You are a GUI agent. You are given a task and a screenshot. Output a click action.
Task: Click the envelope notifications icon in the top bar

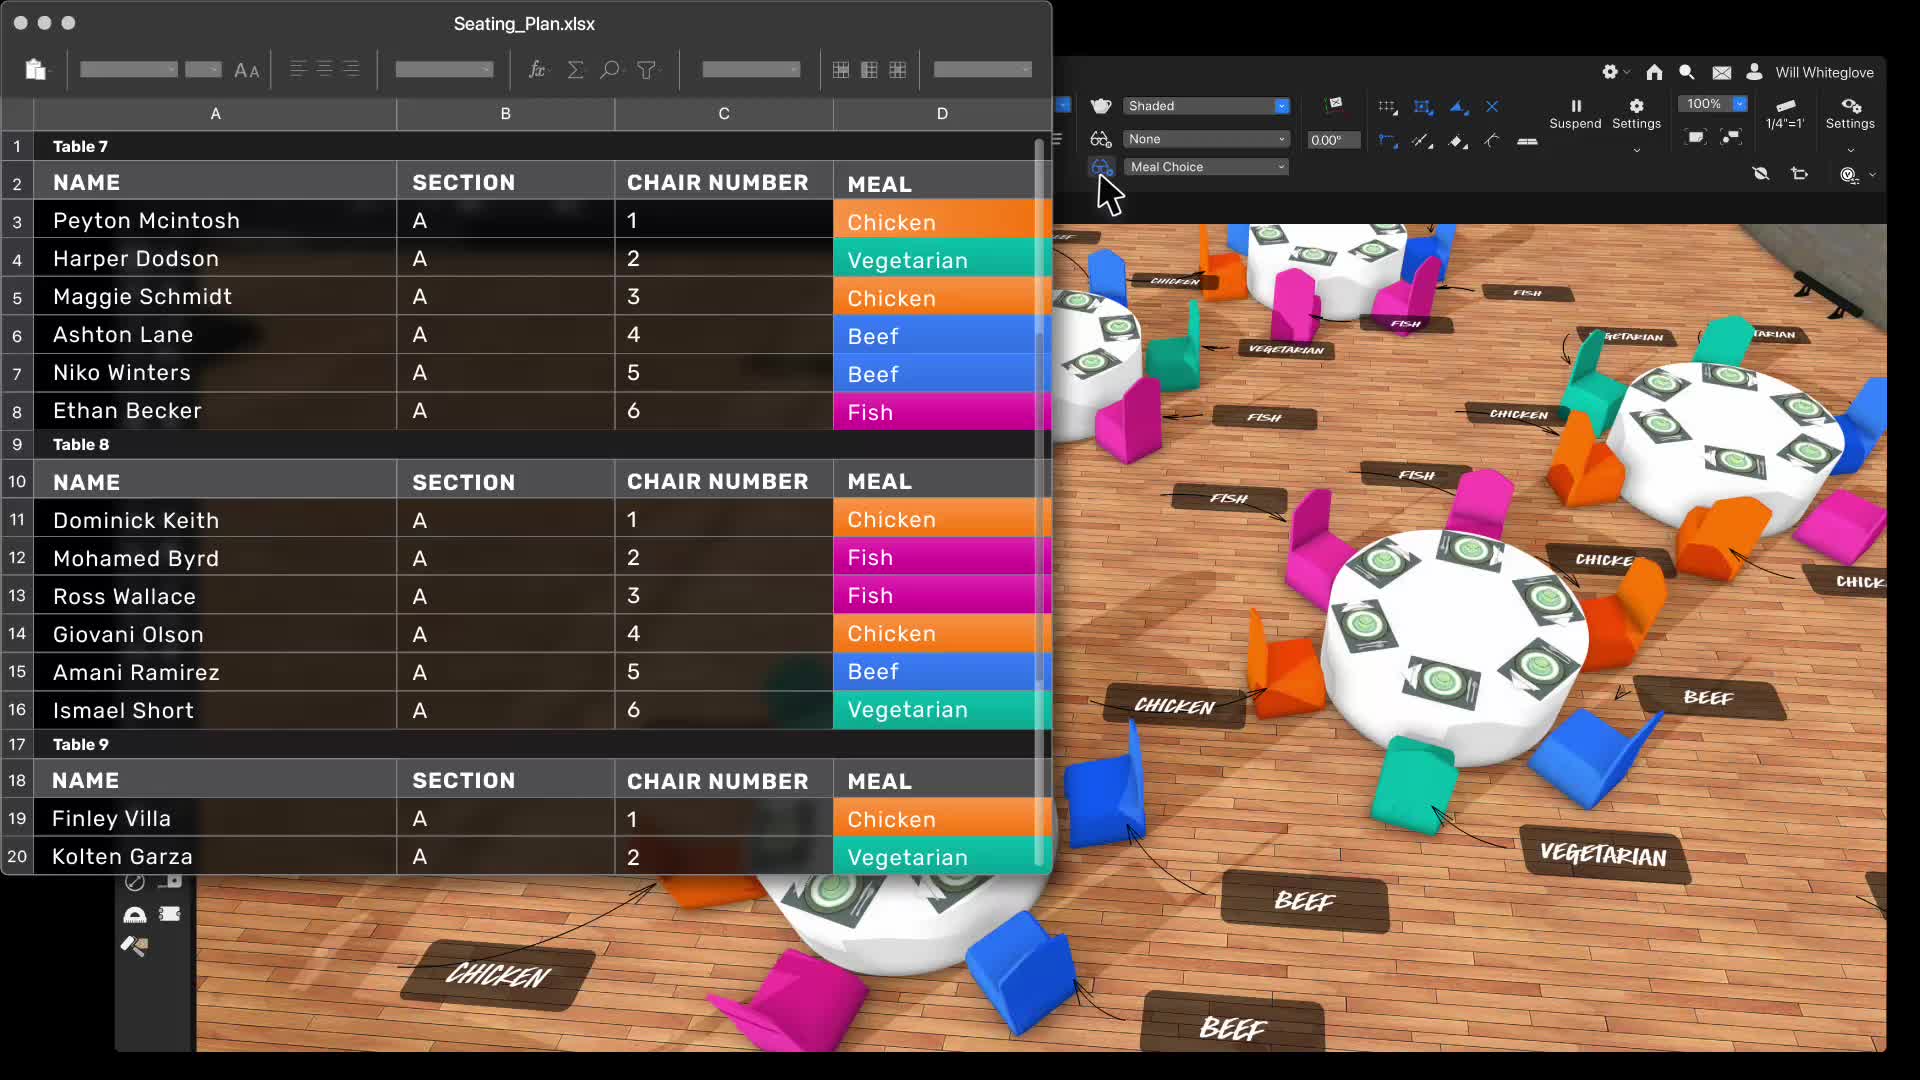tap(1721, 73)
